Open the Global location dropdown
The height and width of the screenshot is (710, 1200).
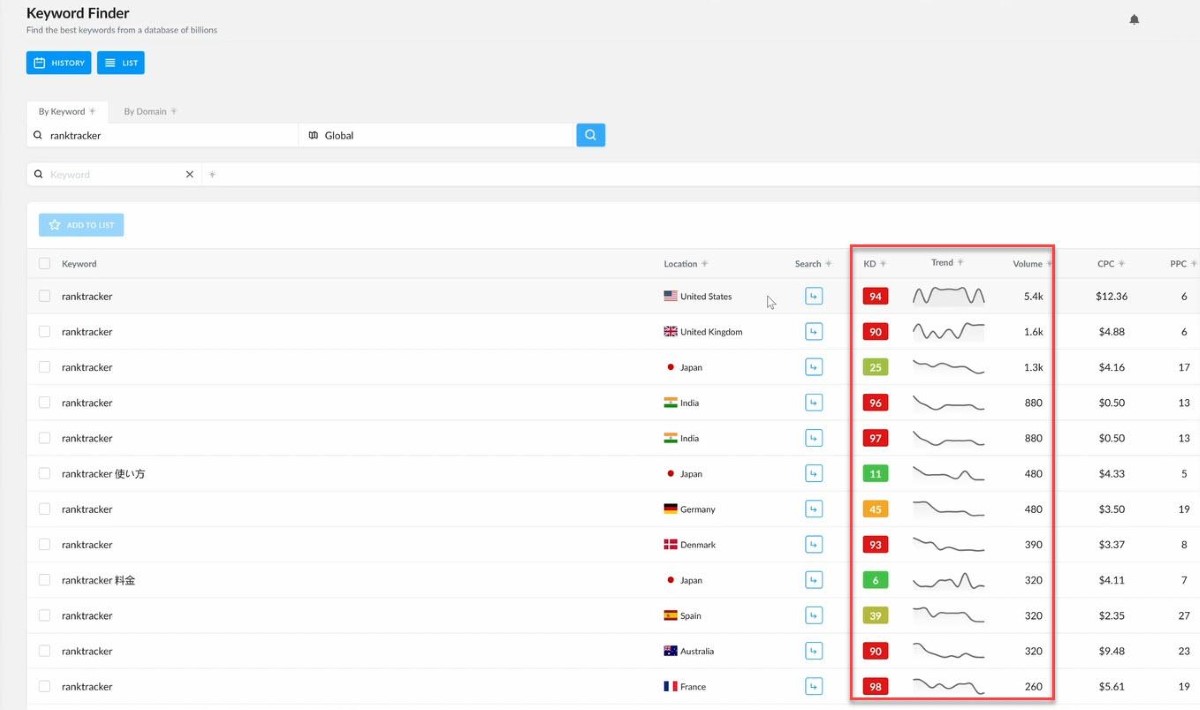tap(436, 135)
